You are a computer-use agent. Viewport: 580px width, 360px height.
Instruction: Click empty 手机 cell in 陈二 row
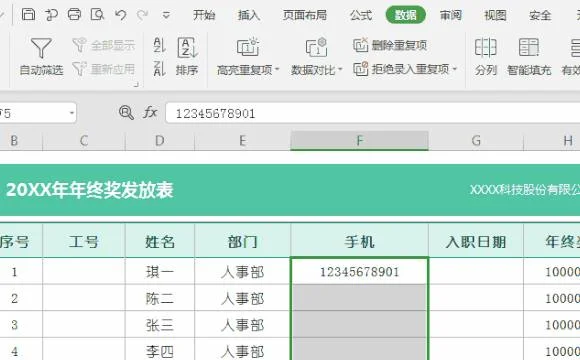tap(360, 298)
